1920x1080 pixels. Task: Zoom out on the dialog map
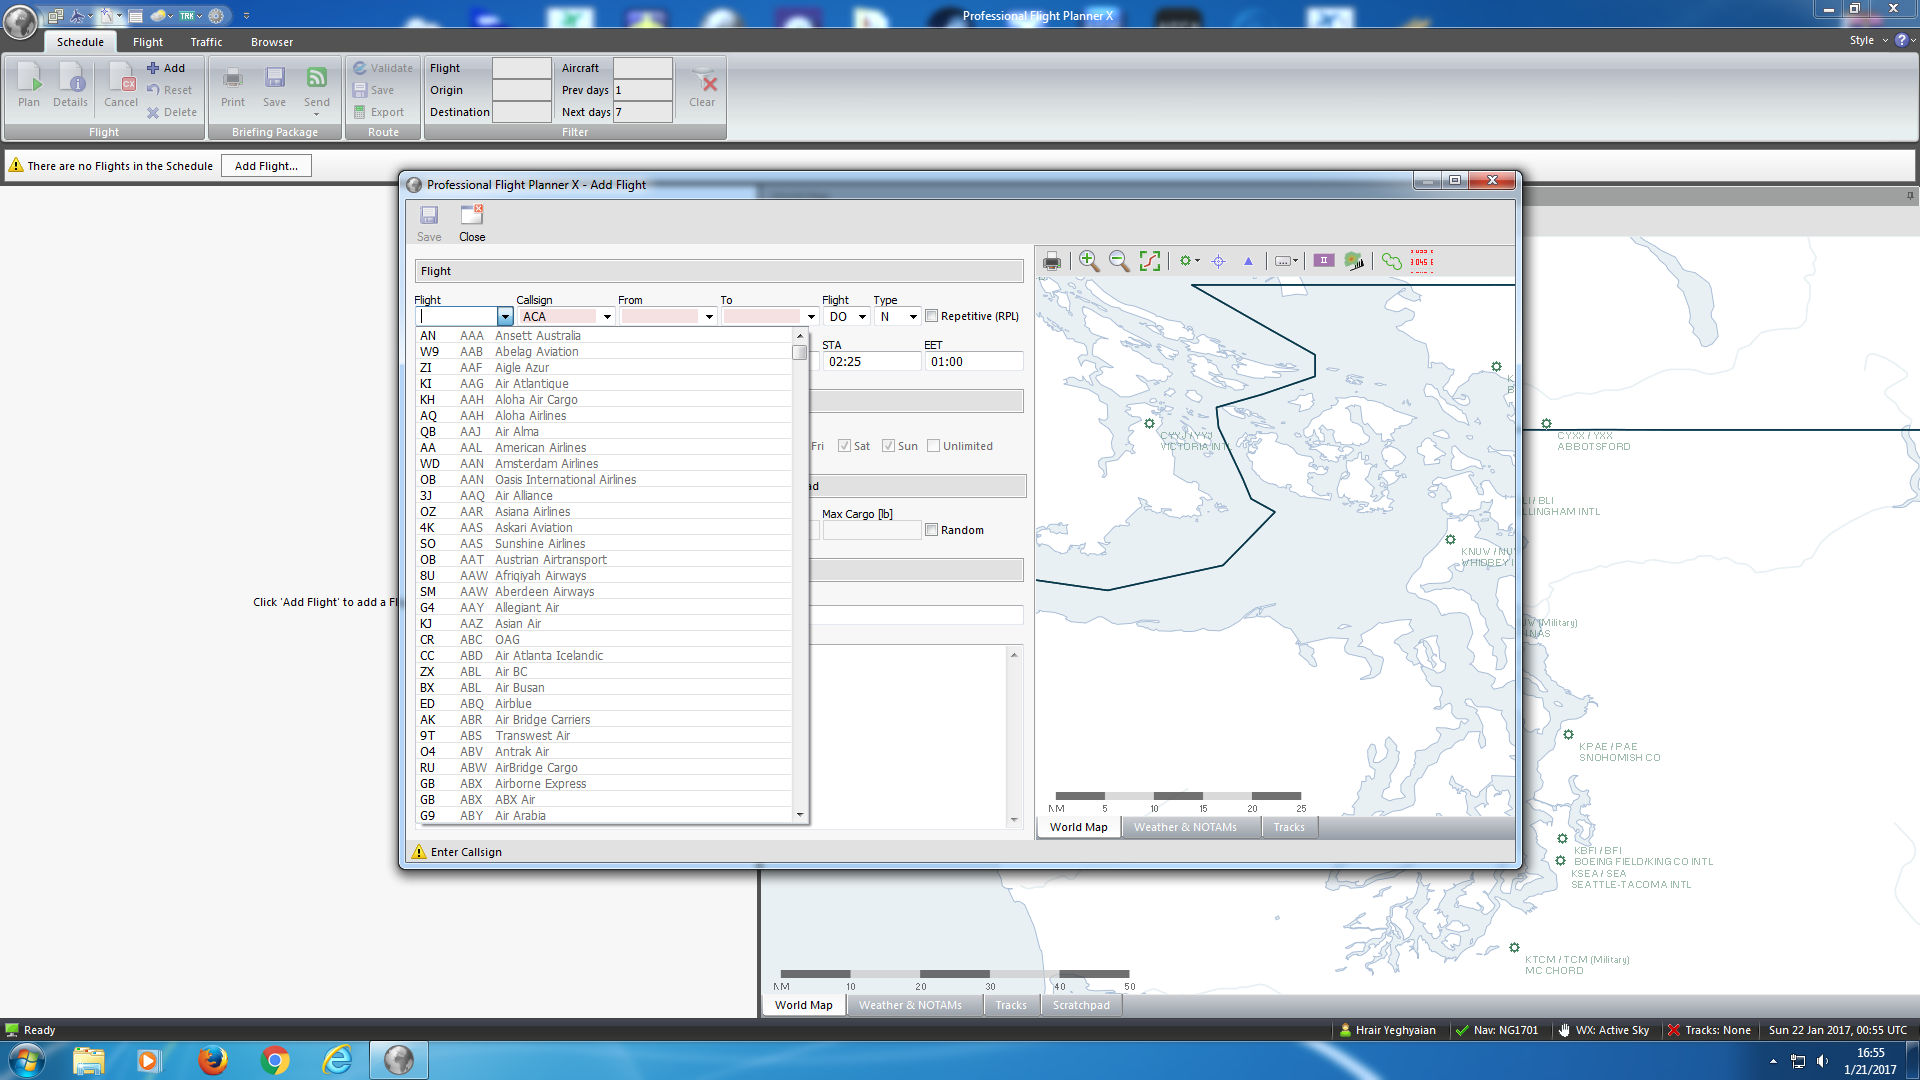[x=1119, y=261]
